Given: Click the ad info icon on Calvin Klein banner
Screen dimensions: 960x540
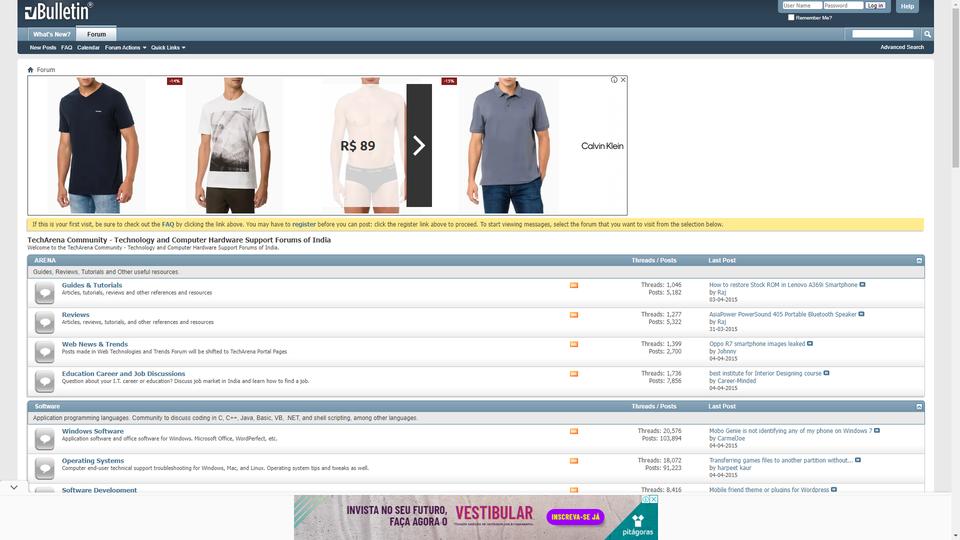Looking at the screenshot, I should click(614, 80).
